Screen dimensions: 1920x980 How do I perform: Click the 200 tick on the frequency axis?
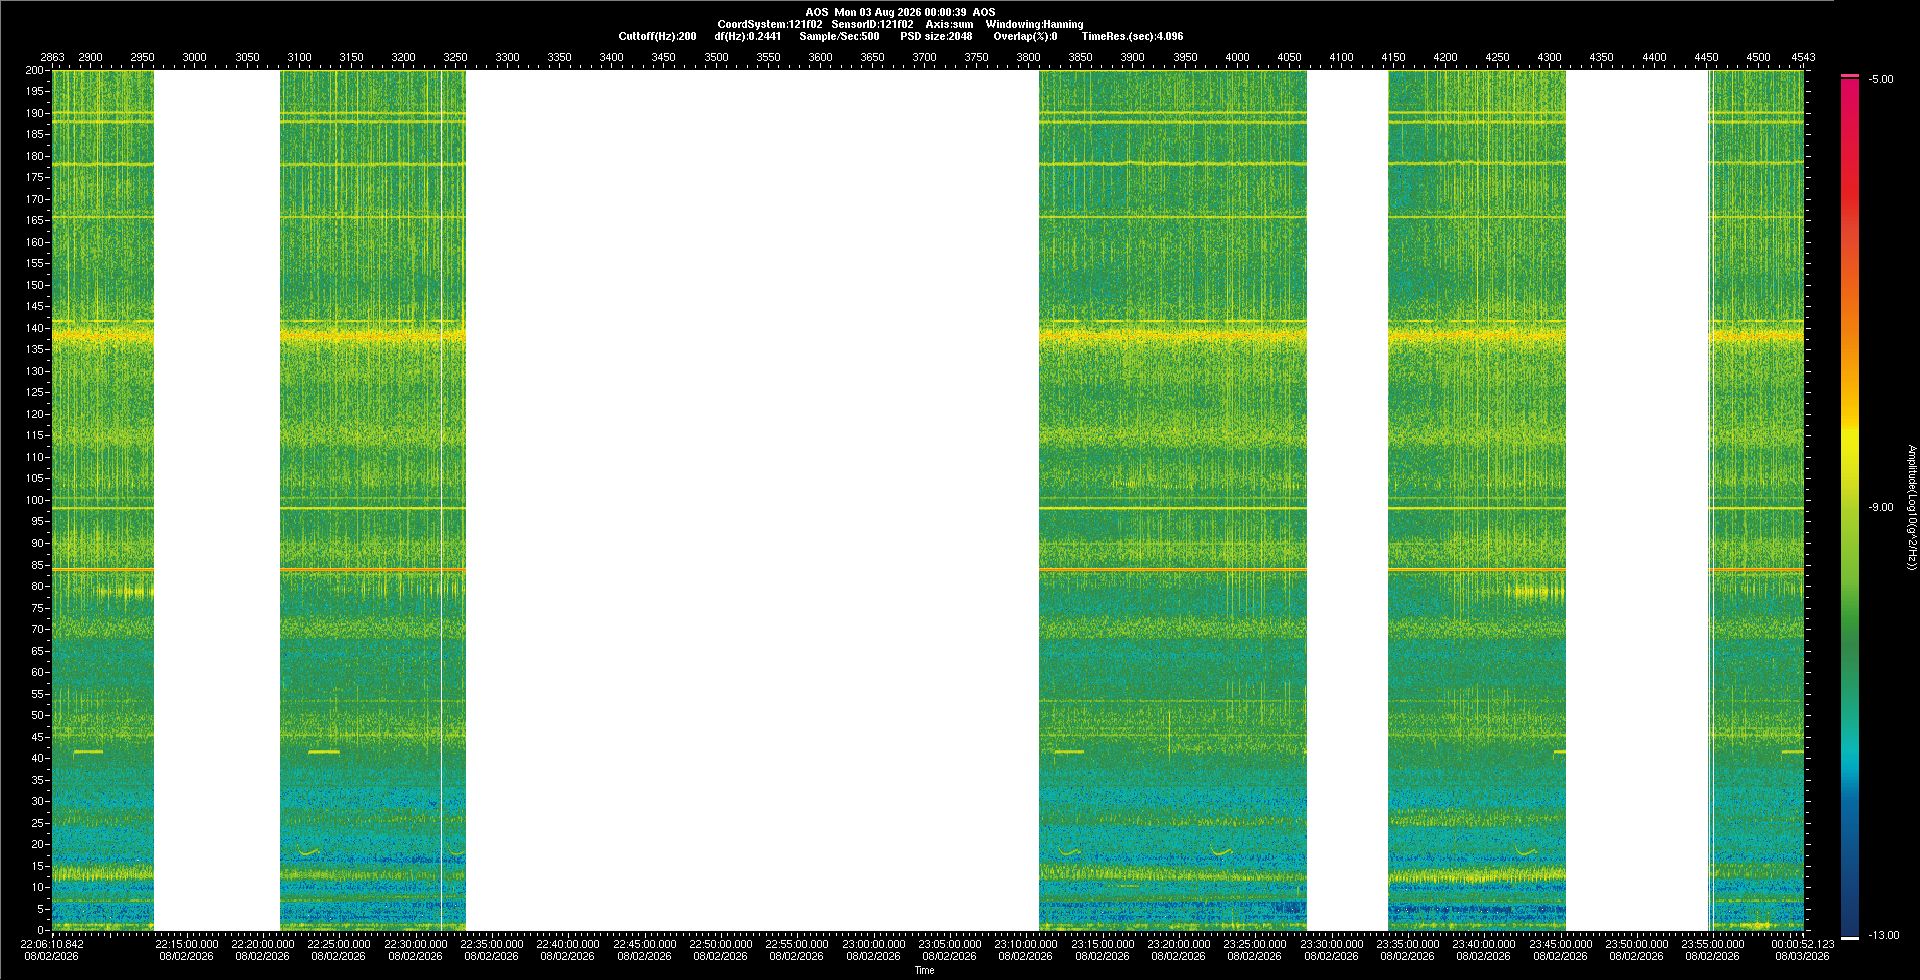coord(35,70)
